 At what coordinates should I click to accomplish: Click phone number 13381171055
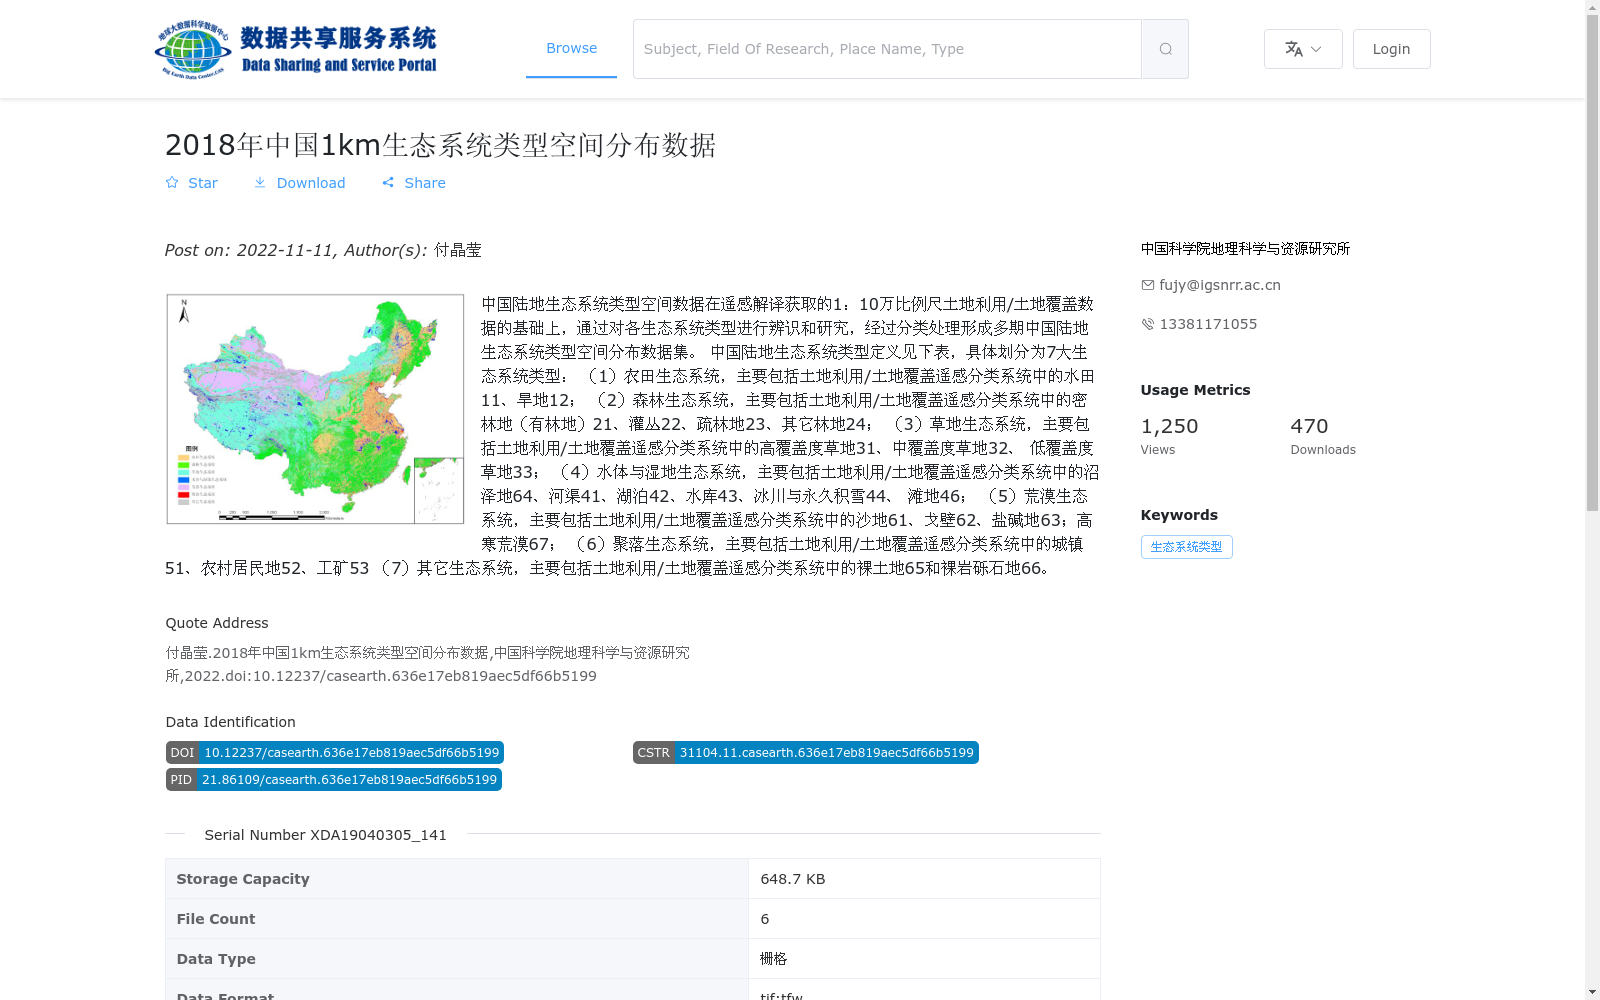(x=1208, y=324)
